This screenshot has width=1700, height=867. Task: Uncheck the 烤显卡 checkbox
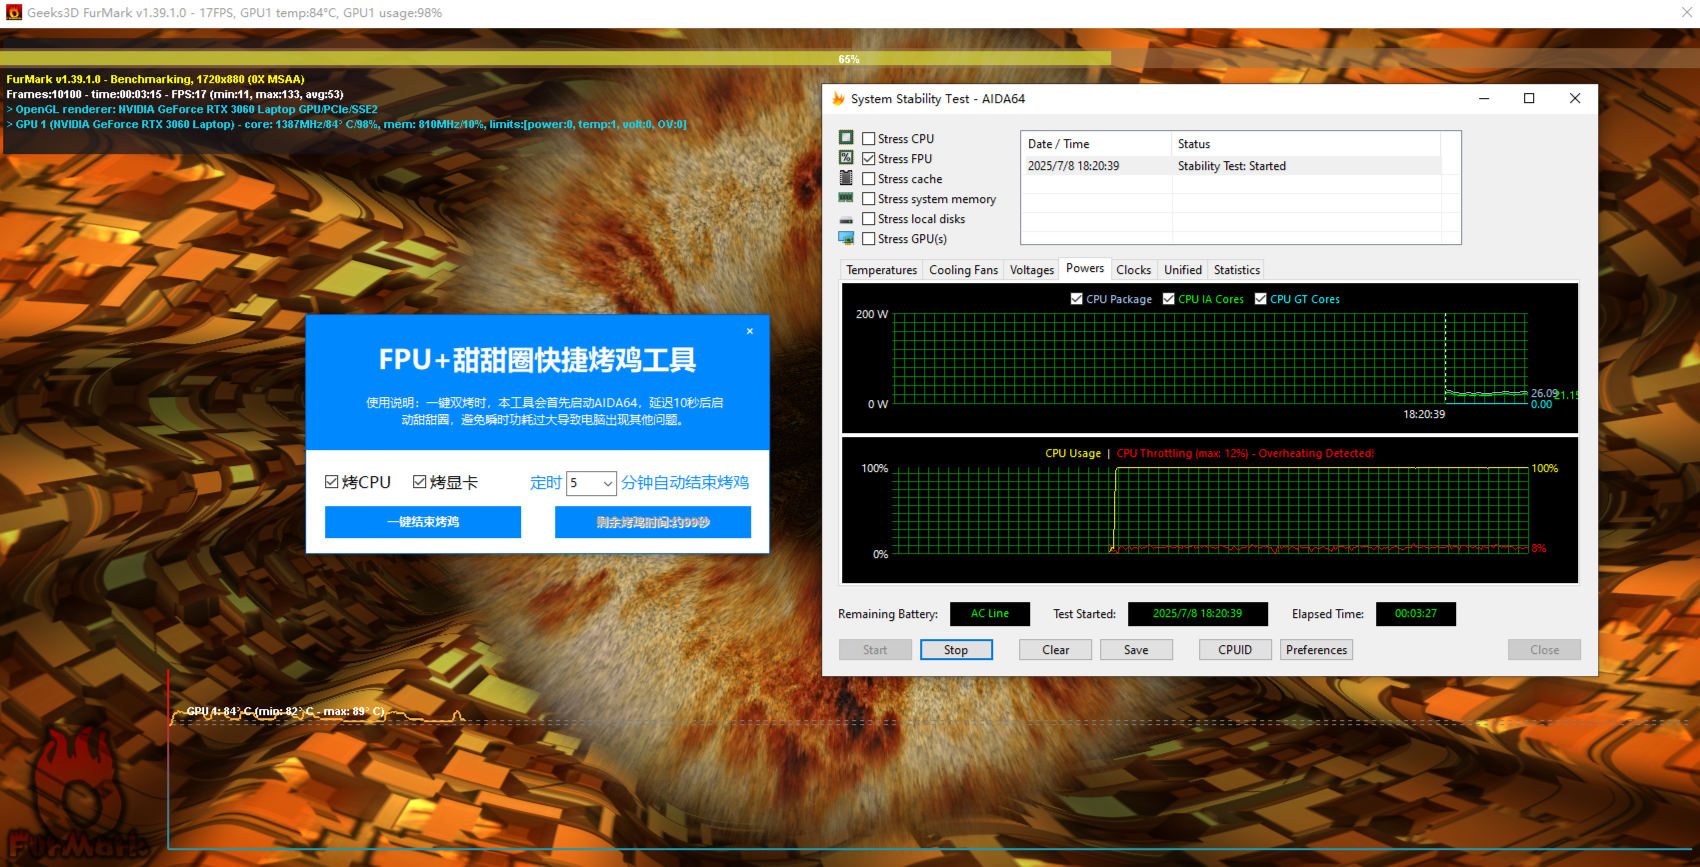pos(420,482)
